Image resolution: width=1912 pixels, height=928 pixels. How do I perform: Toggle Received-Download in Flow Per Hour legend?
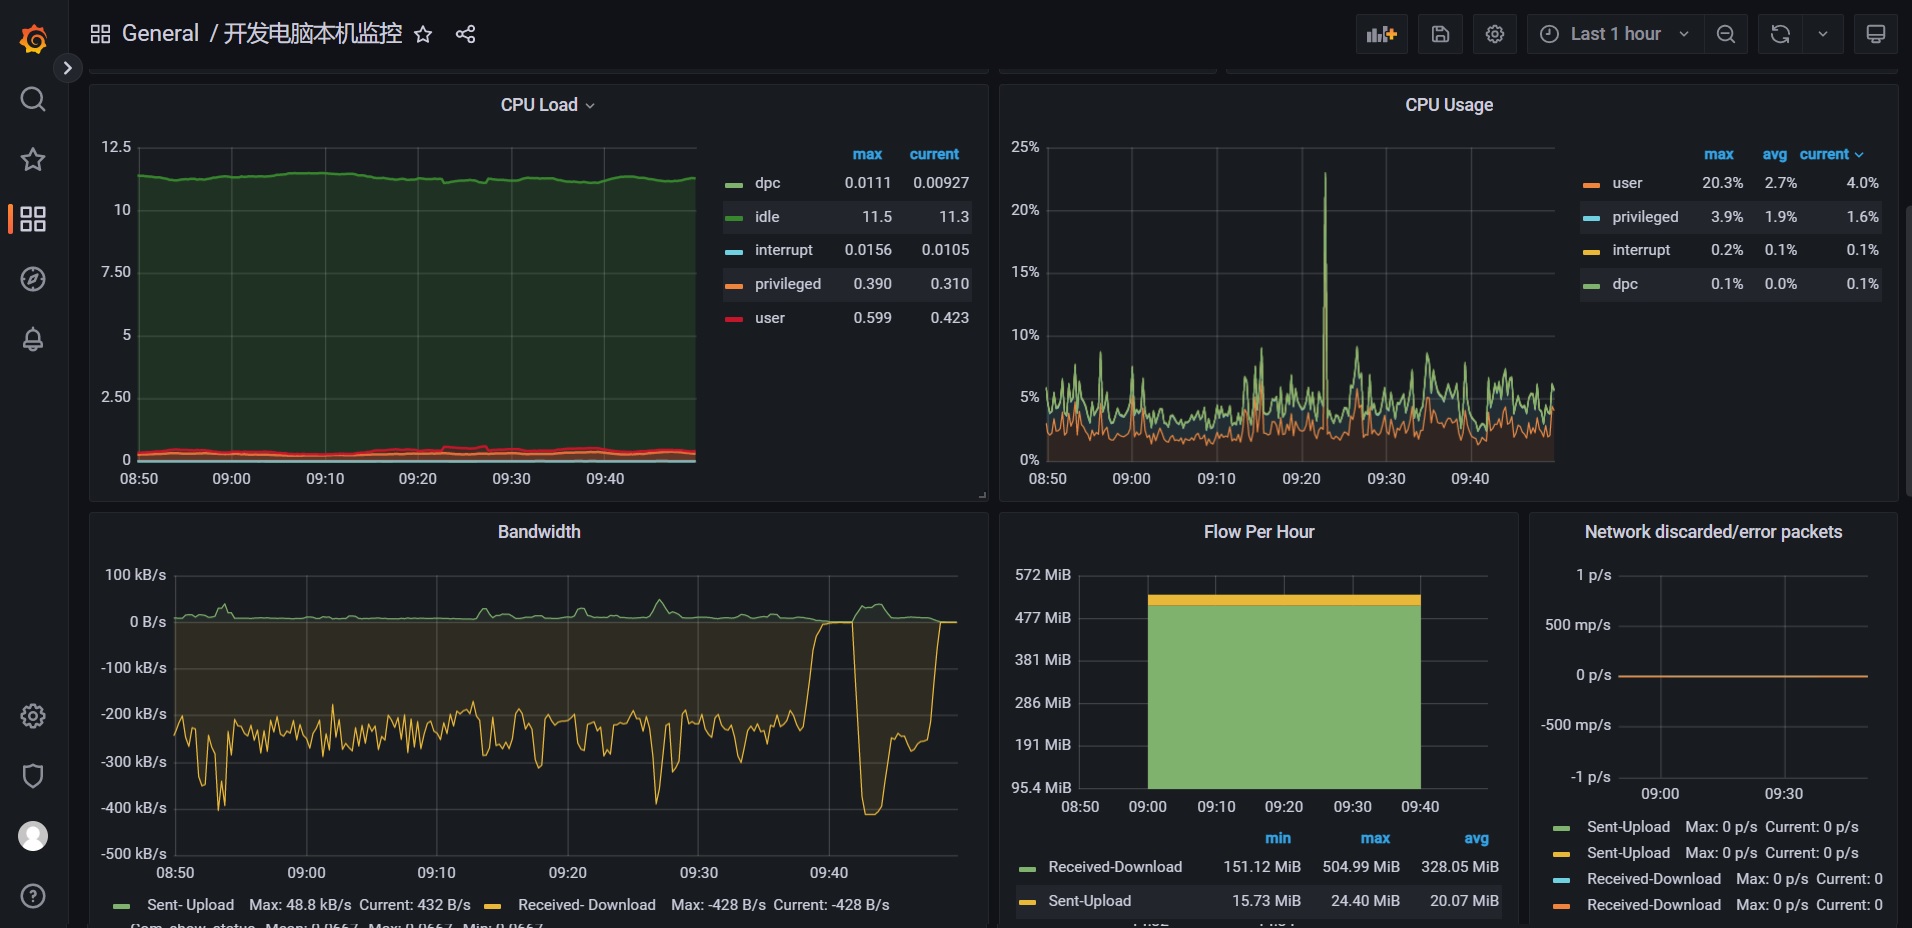point(1115,867)
